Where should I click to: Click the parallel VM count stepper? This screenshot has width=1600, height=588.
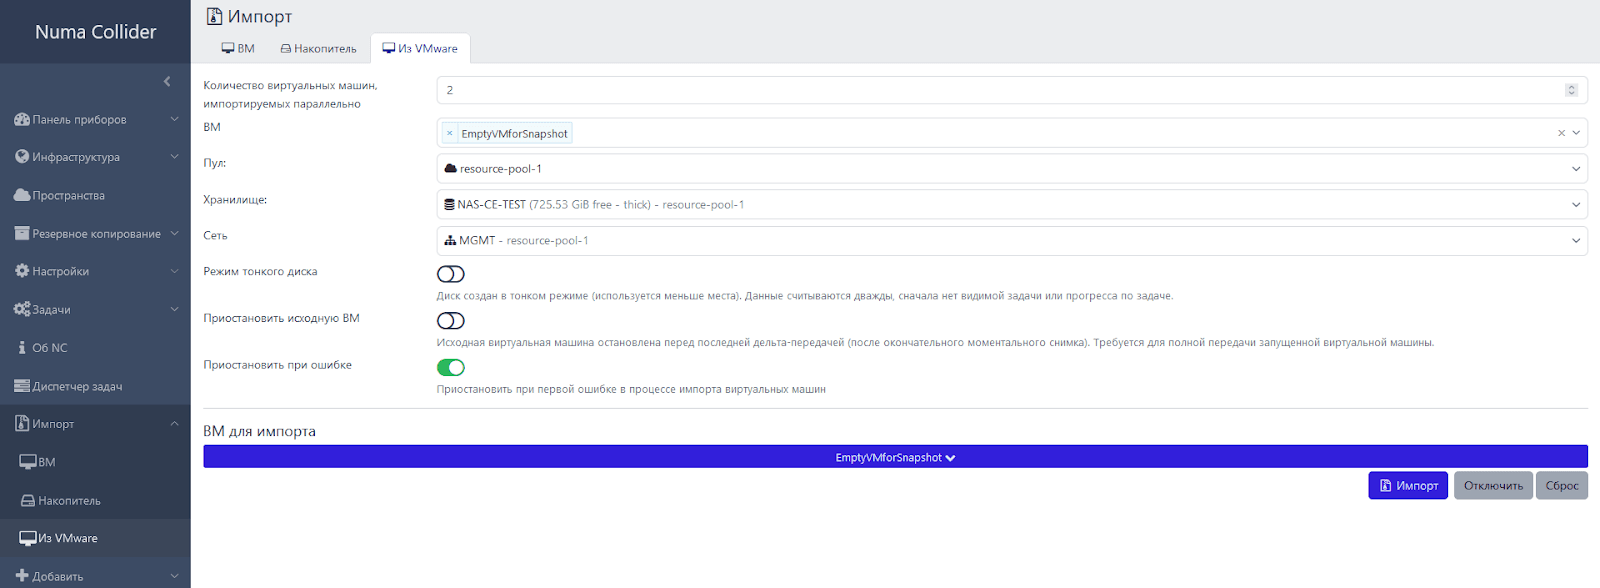click(1571, 90)
